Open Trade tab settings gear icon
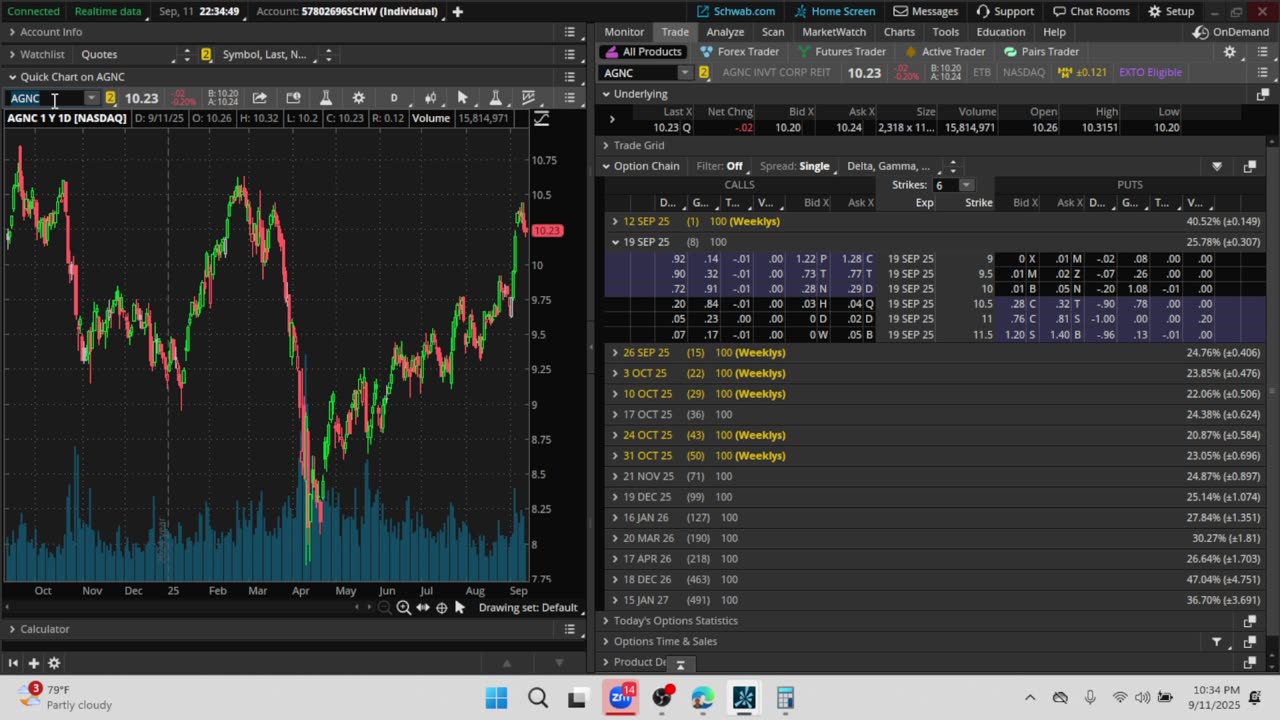Screen dimensions: 1280x720 (x=1230, y=52)
